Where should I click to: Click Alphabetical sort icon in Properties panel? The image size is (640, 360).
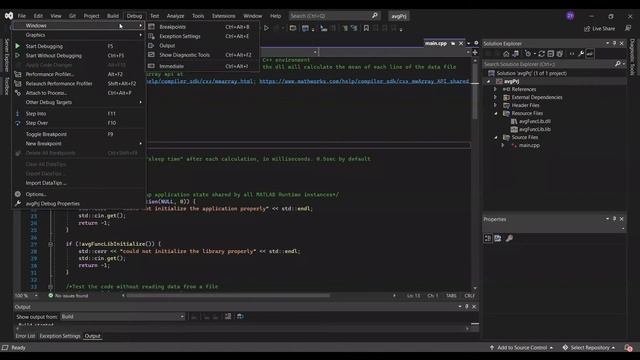[498, 238]
